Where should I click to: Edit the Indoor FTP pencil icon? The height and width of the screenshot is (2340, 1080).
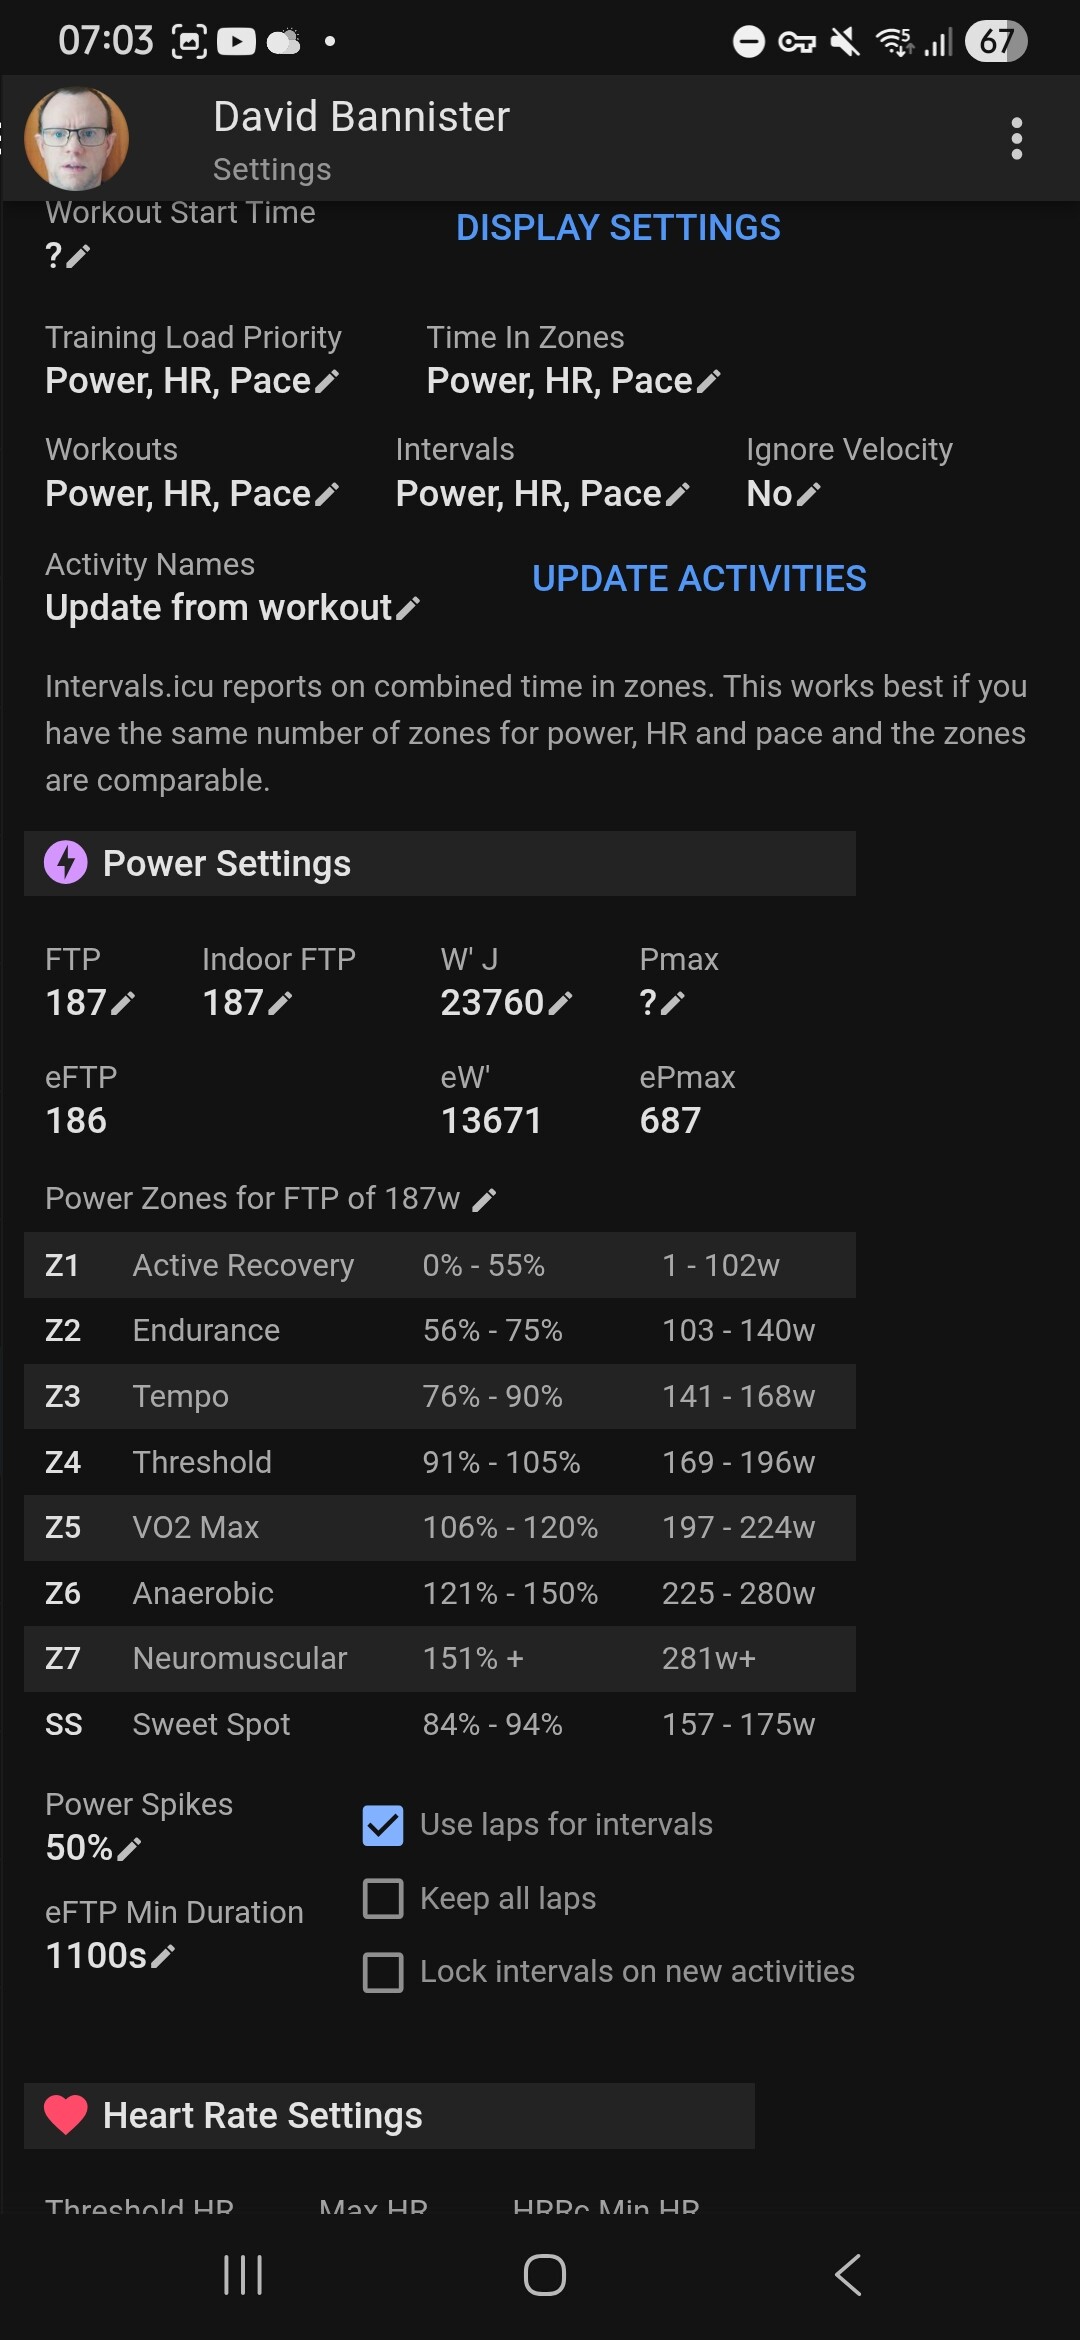pyautogui.click(x=280, y=1003)
